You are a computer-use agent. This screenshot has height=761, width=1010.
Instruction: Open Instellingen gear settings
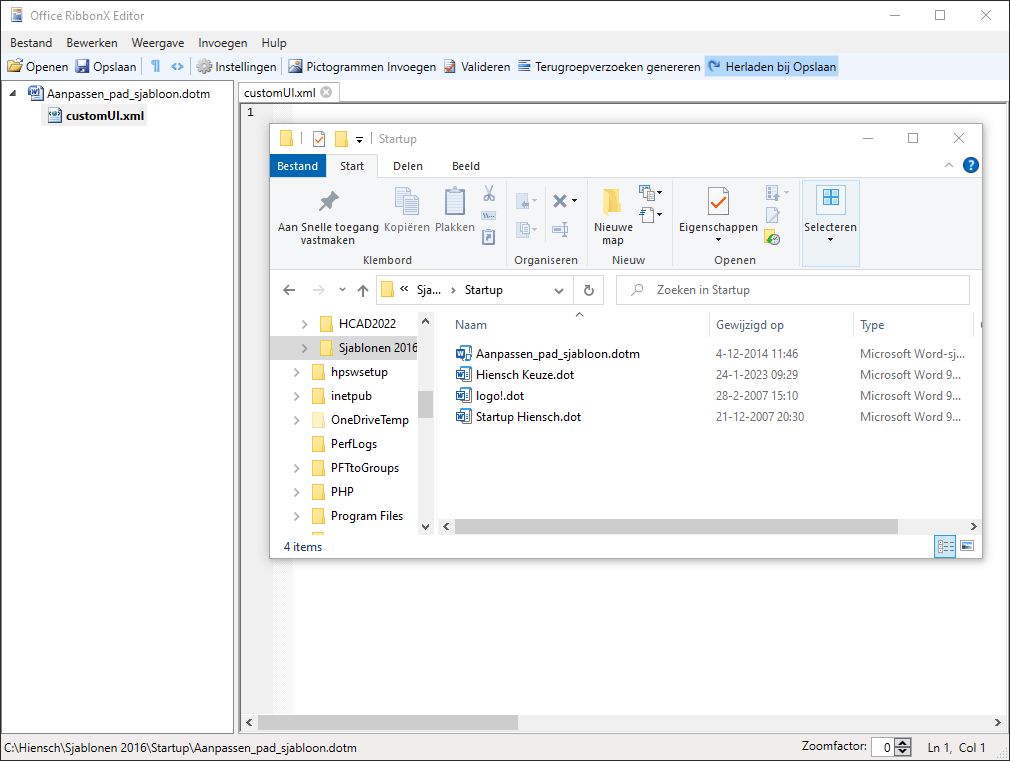236,66
